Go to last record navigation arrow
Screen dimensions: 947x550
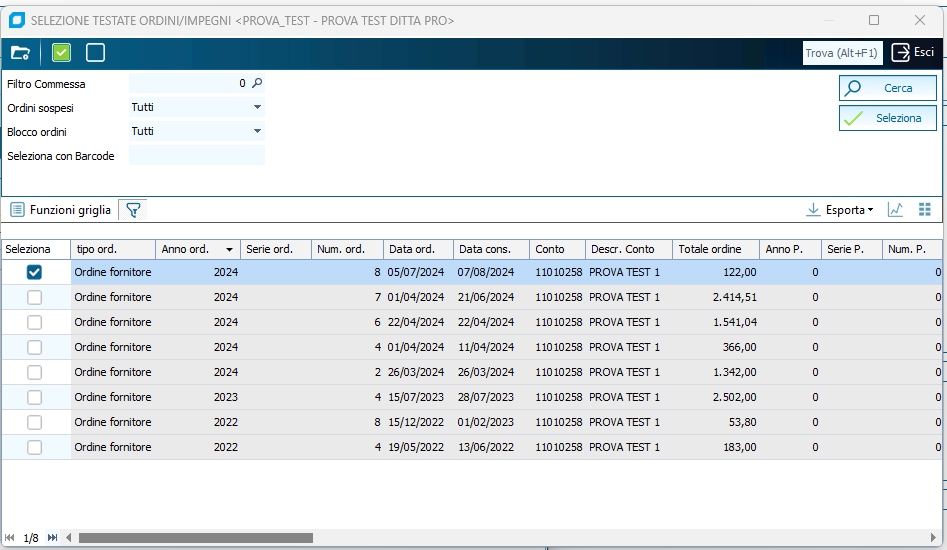click(53, 537)
